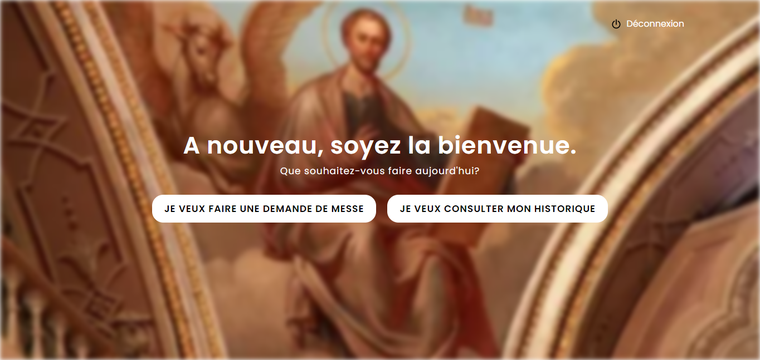Open the mass request form button
760x360 pixels.
264,209
